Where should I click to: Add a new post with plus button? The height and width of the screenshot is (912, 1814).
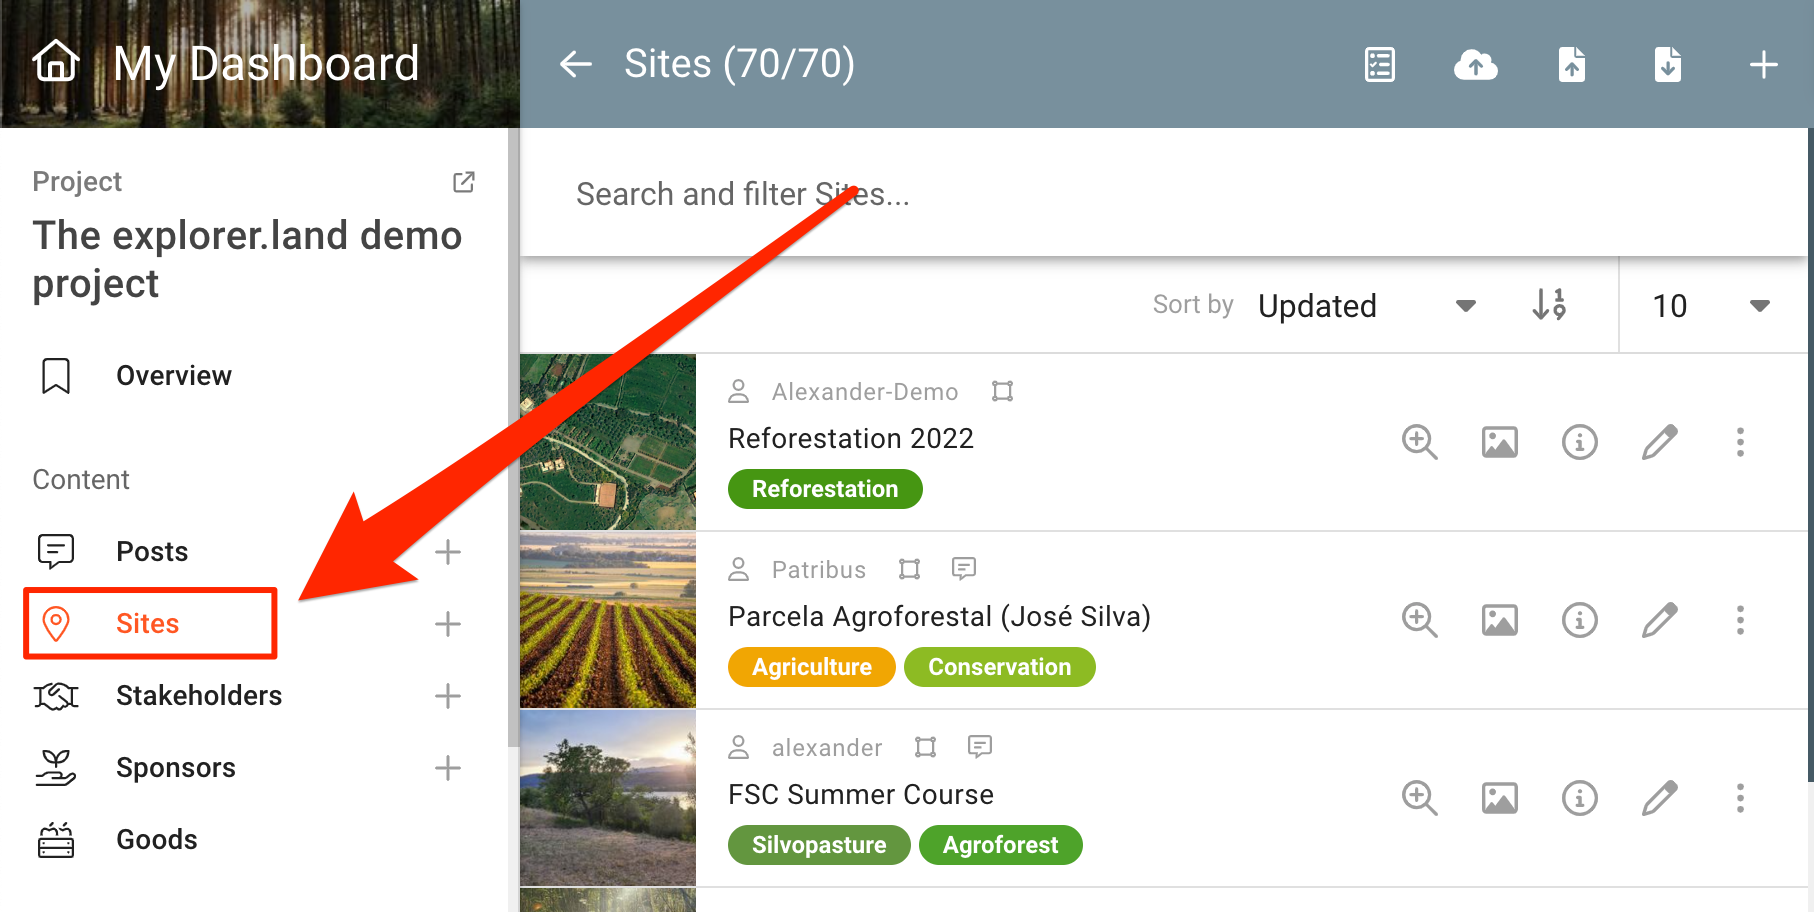click(448, 552)
